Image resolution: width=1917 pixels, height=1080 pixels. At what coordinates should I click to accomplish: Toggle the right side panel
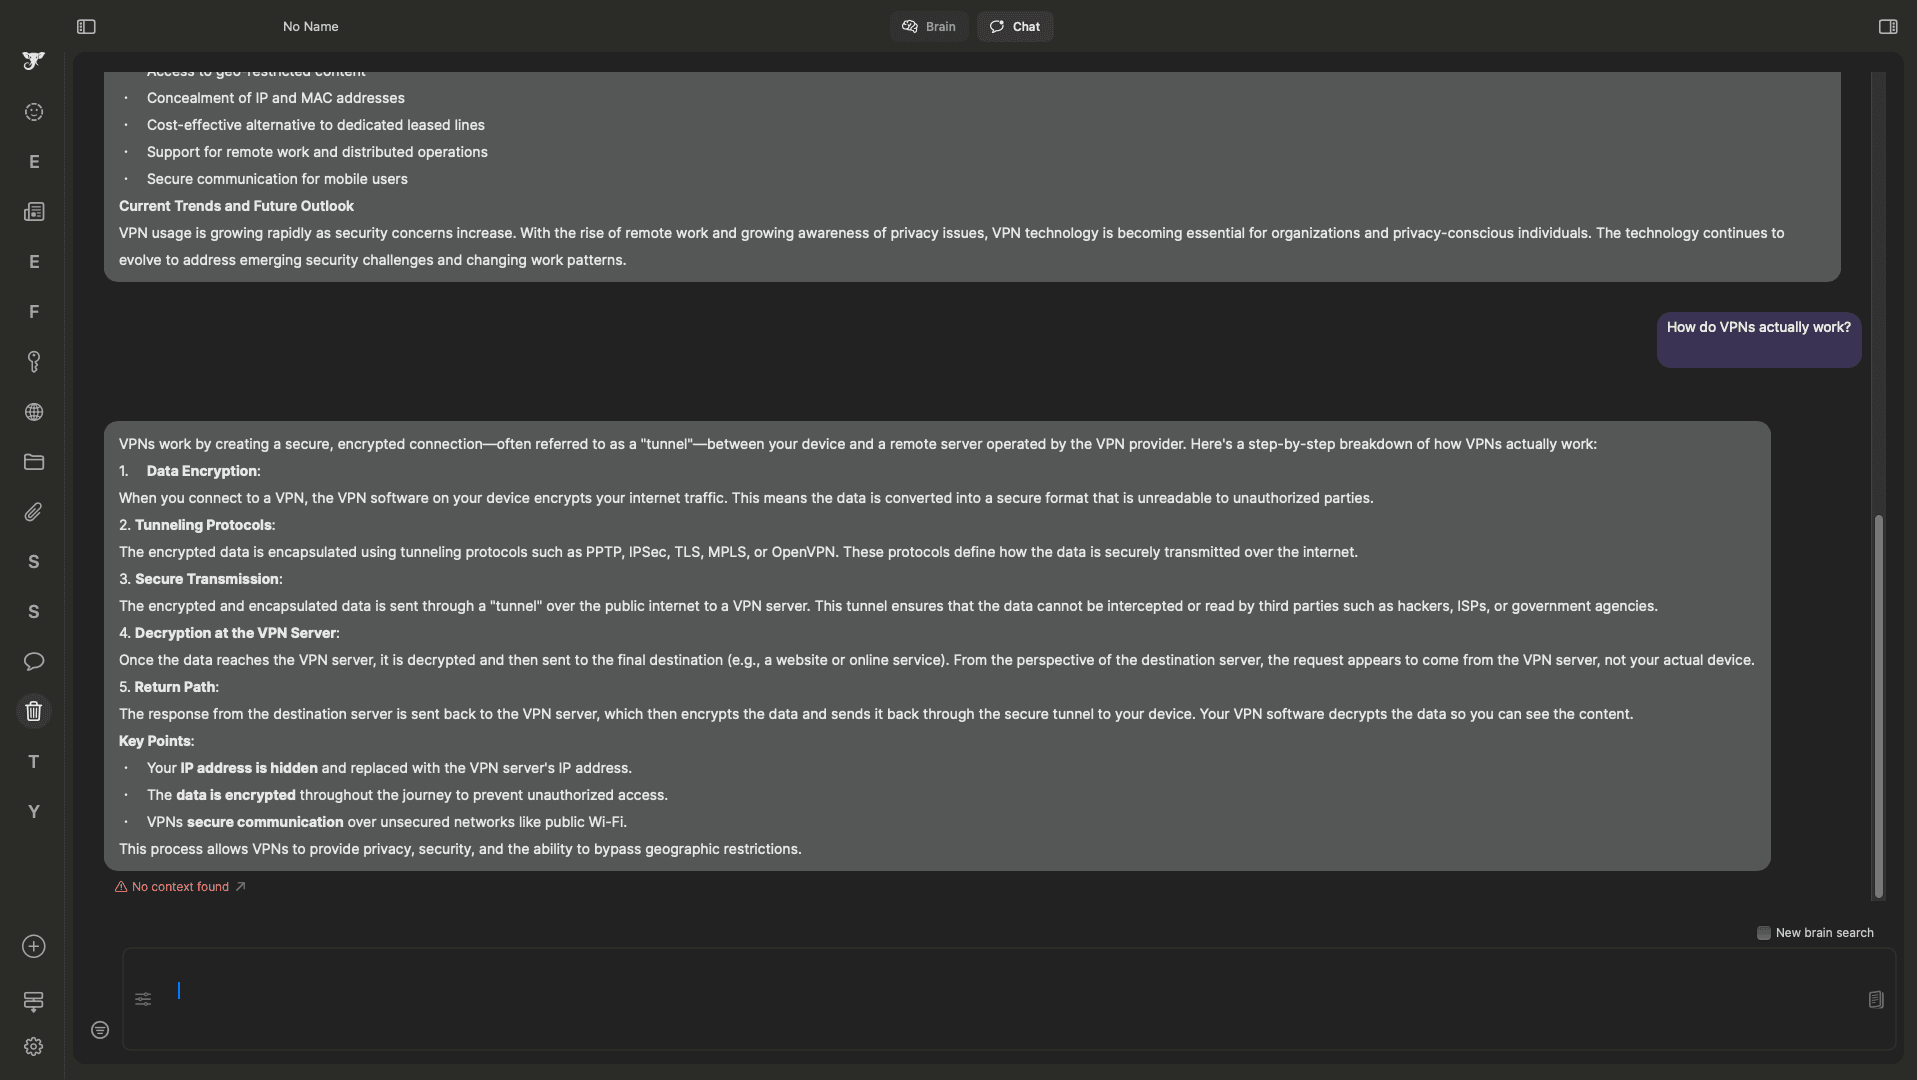(1888, 27)
